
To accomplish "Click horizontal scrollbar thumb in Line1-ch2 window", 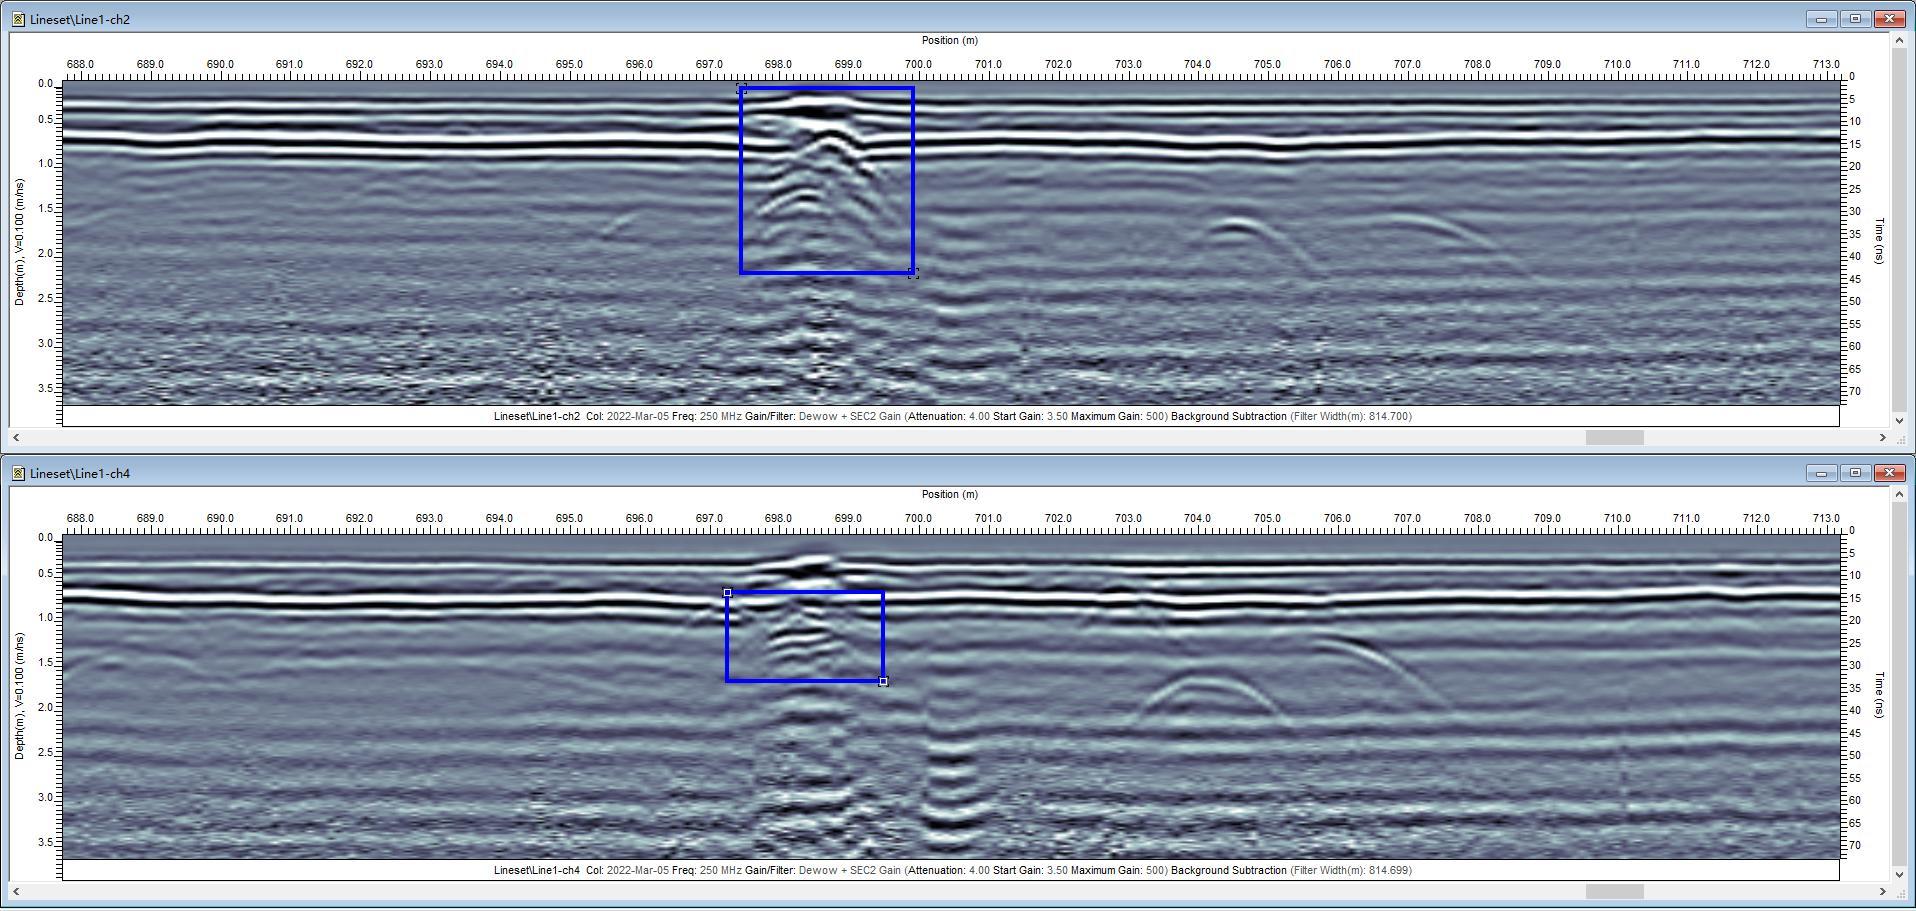I will pyautogui.click(x=1614, y=437).
